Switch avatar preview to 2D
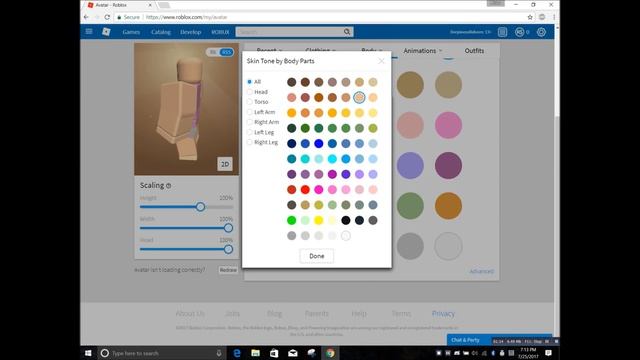 pyautogui.click(x=225, y=164)
